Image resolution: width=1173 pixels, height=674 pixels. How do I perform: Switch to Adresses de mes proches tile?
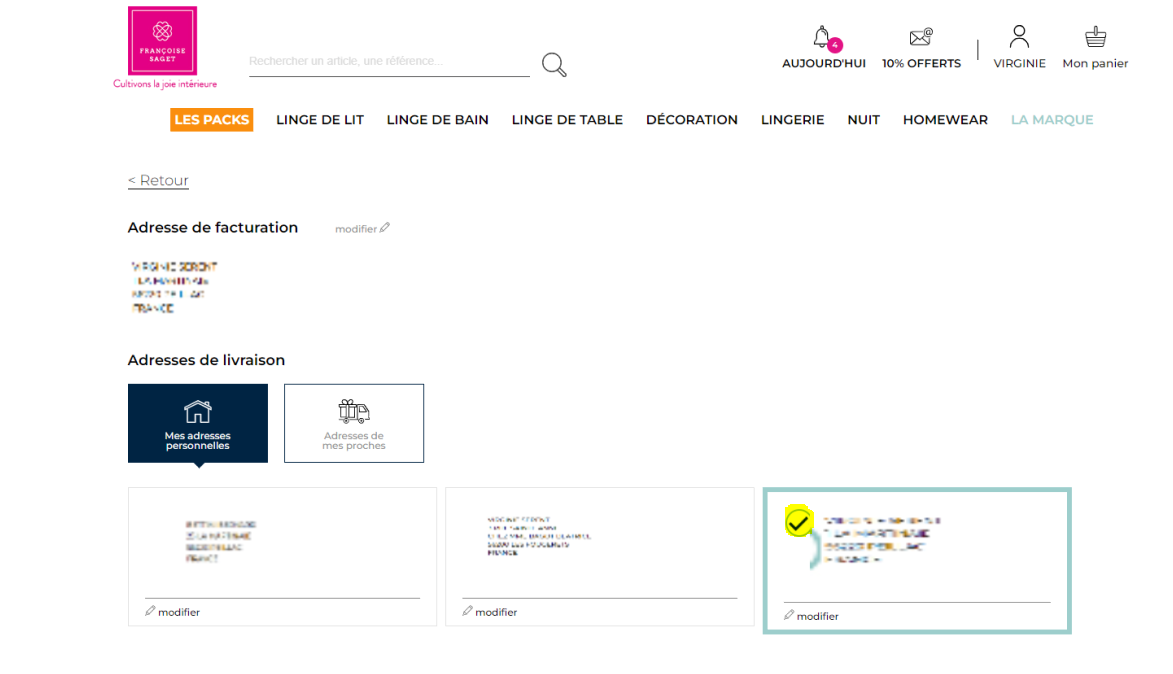354,423
